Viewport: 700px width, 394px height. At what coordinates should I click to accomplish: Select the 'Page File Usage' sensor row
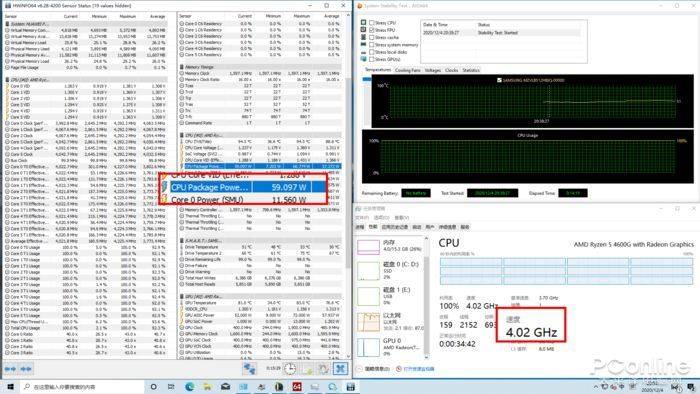point(85,67)
